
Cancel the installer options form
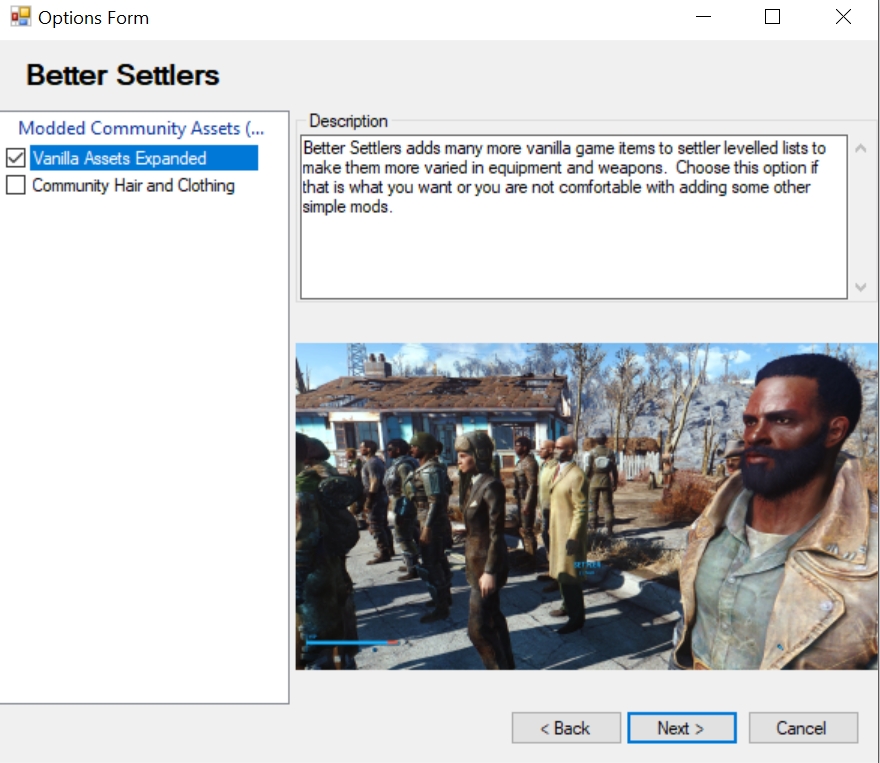click(x=803, y=728)
